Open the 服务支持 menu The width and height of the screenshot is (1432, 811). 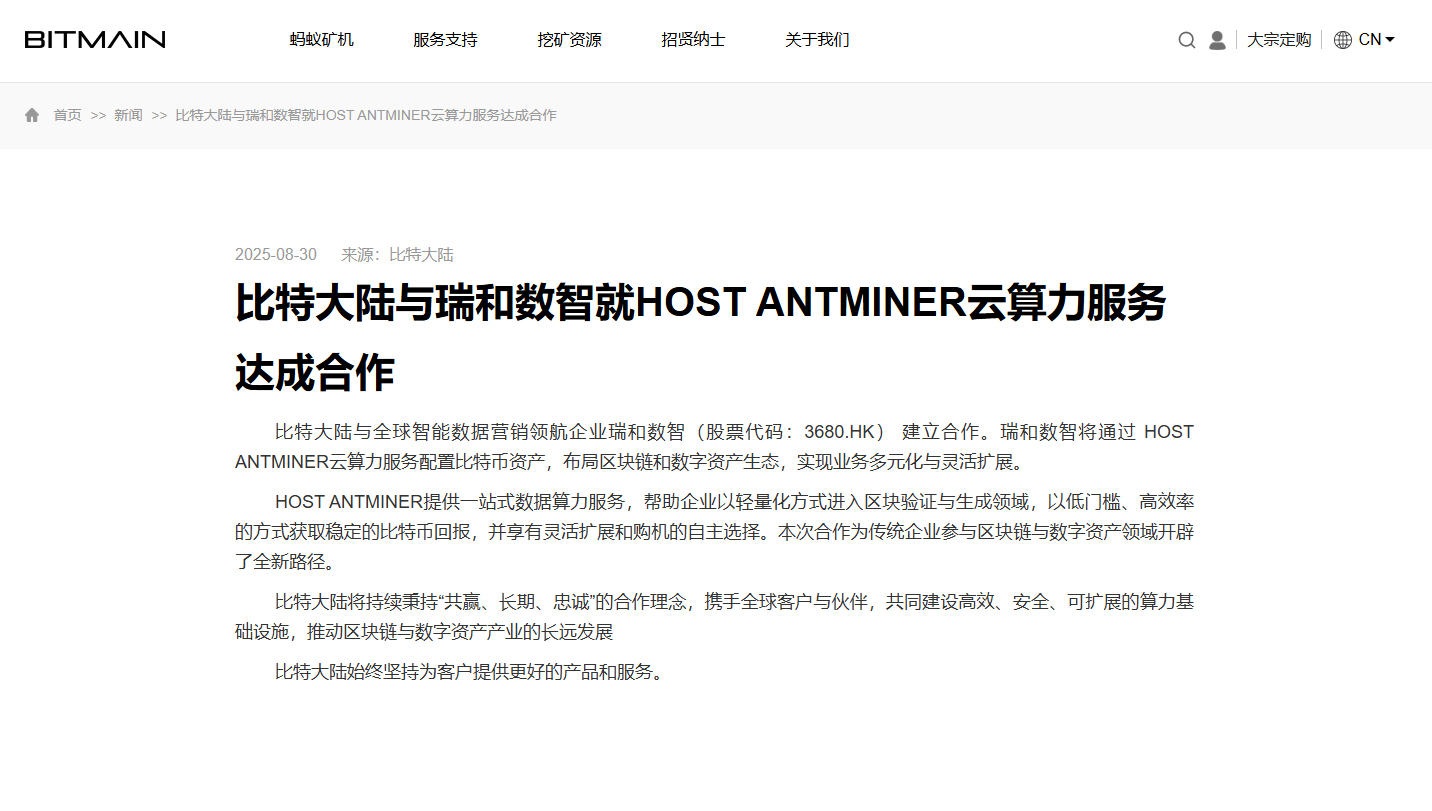(x=444, y=39)
